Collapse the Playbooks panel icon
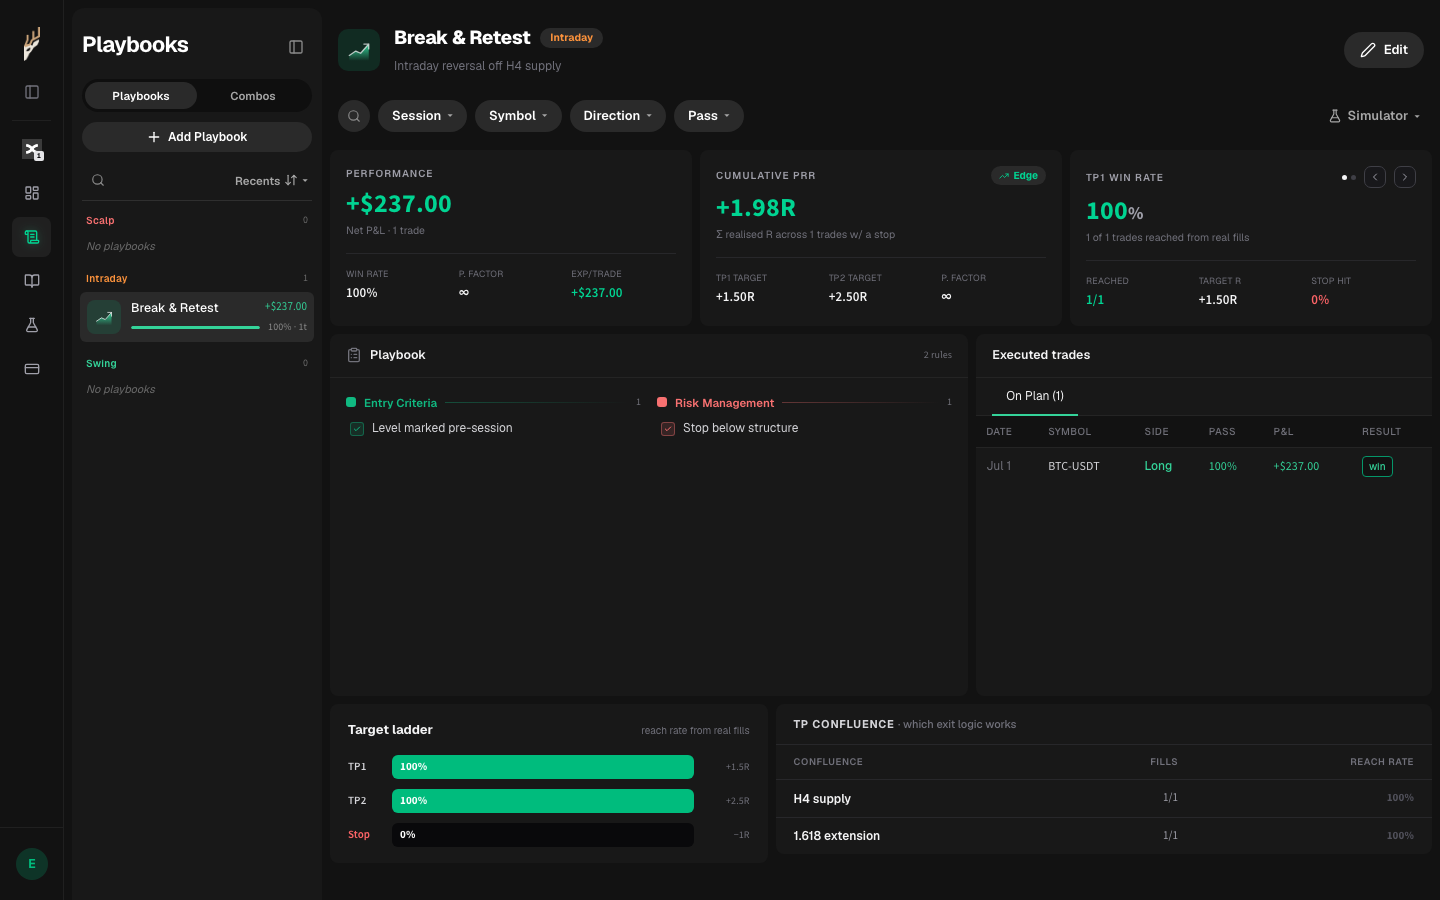The height and width of the screenshot is (900, 1440). tap(296, 47)
